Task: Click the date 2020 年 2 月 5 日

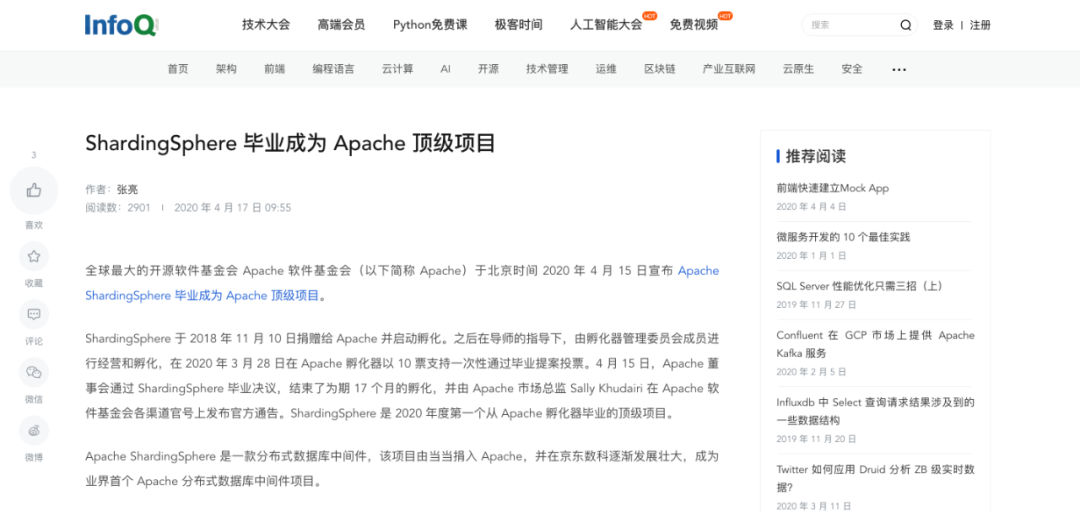Action: (x=811, y=371)
